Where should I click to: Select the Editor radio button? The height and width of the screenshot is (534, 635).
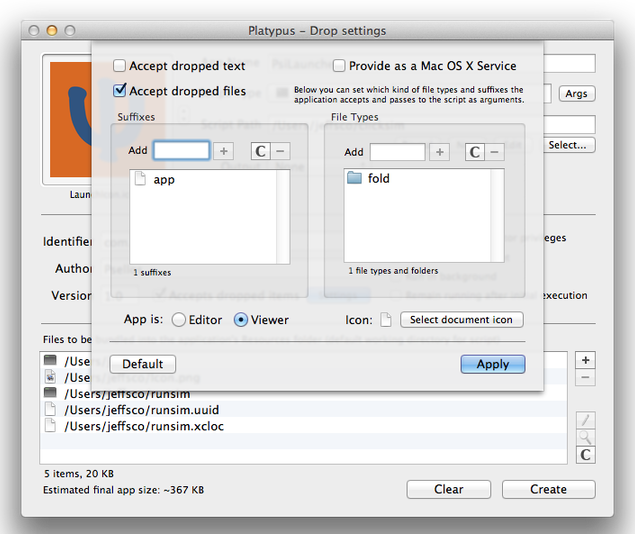(x=179, y=320)
